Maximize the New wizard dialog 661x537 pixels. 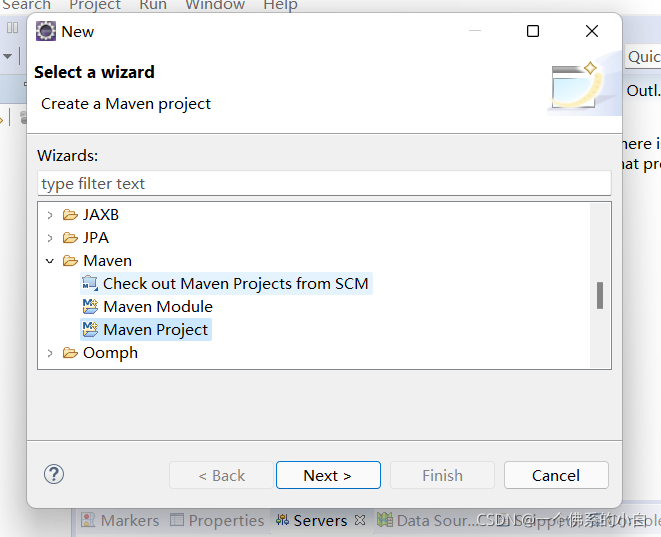click(533, 31)
